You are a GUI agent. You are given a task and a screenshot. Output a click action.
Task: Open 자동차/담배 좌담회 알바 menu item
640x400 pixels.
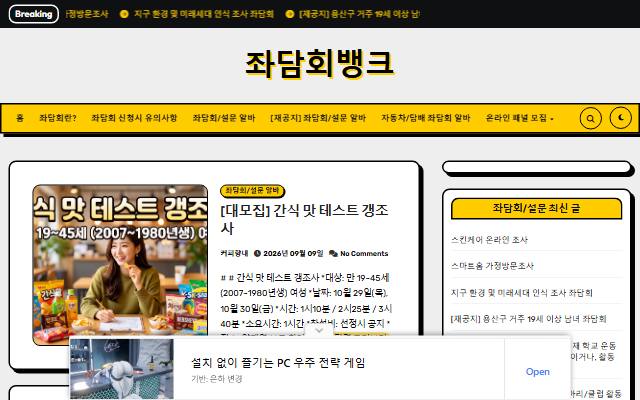[426, 118]
